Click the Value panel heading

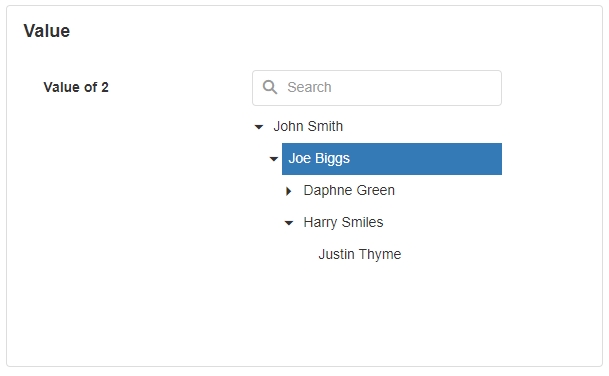[47, 31]
